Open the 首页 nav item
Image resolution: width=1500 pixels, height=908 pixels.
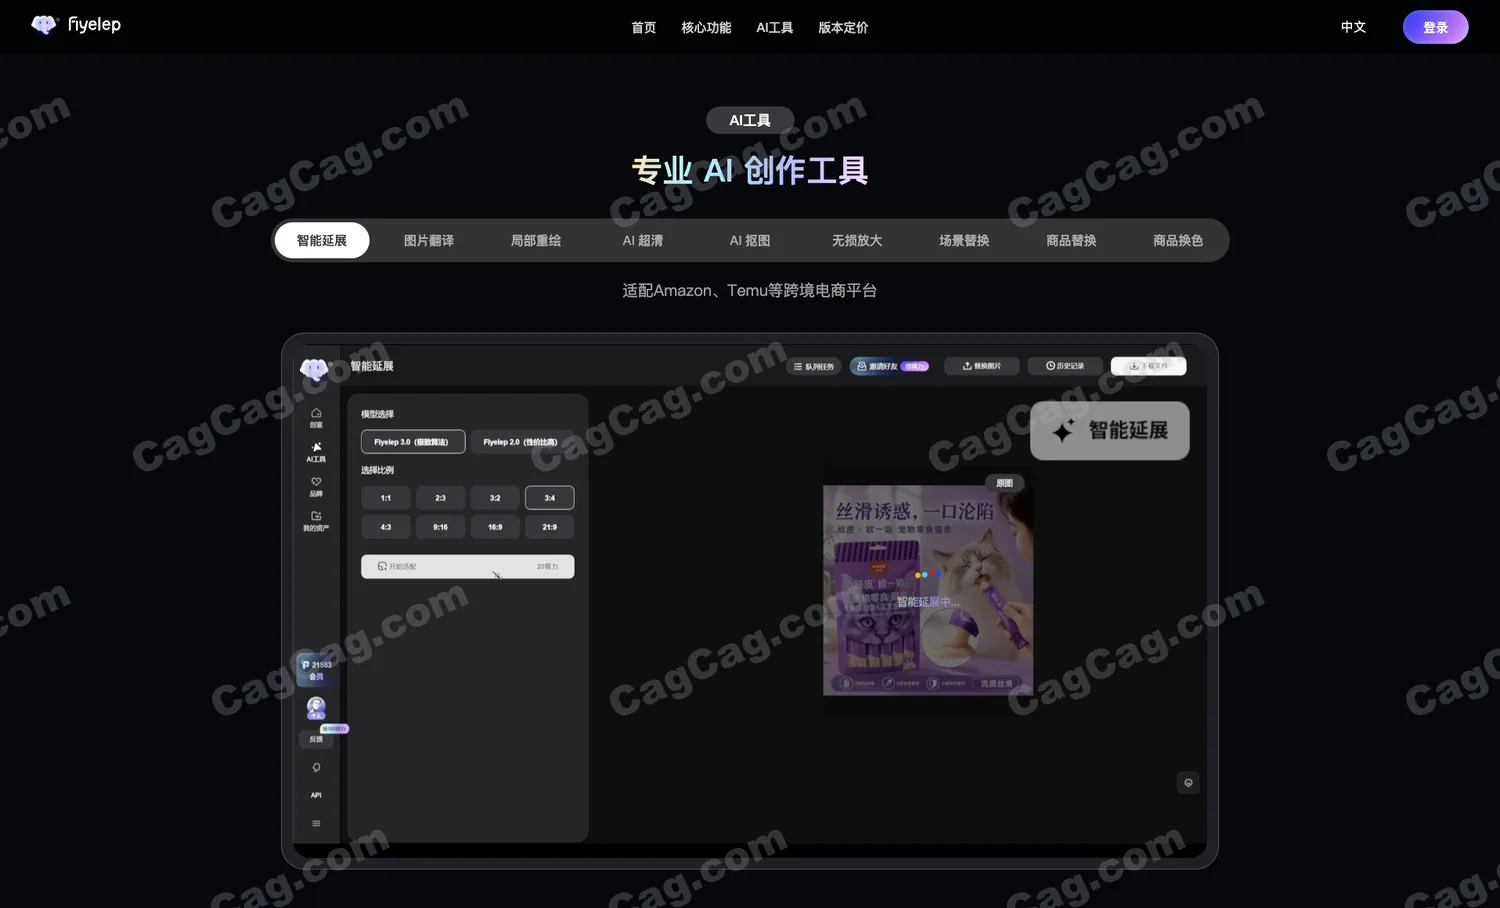click(x=644, y=27)
